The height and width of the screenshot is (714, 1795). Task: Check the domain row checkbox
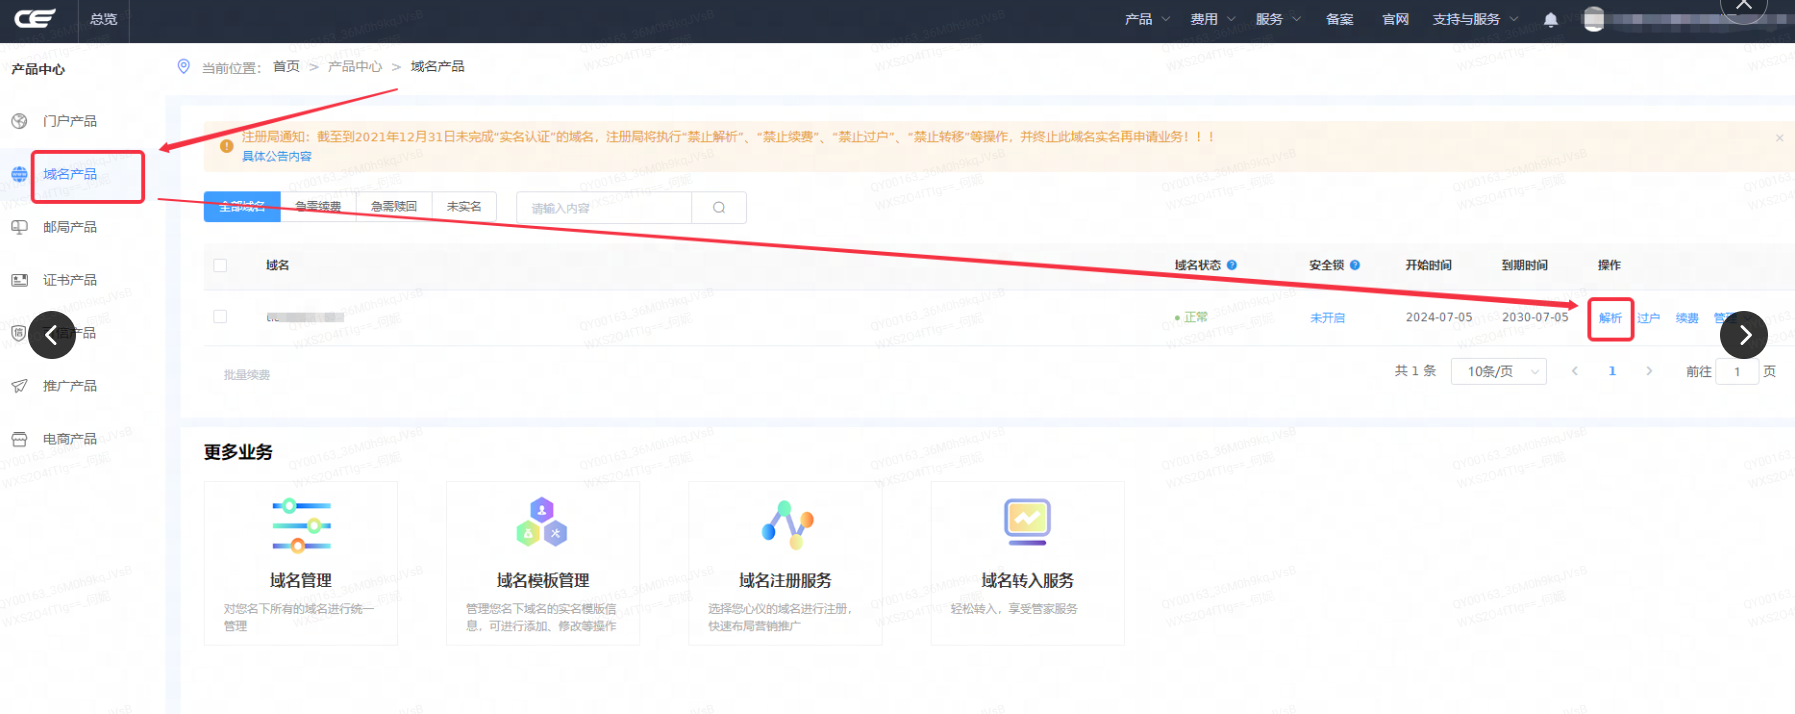220,317
